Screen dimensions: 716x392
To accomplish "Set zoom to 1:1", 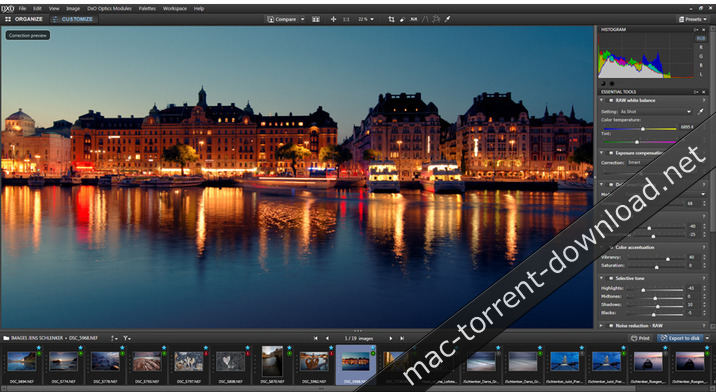I will tap(346, 19).
